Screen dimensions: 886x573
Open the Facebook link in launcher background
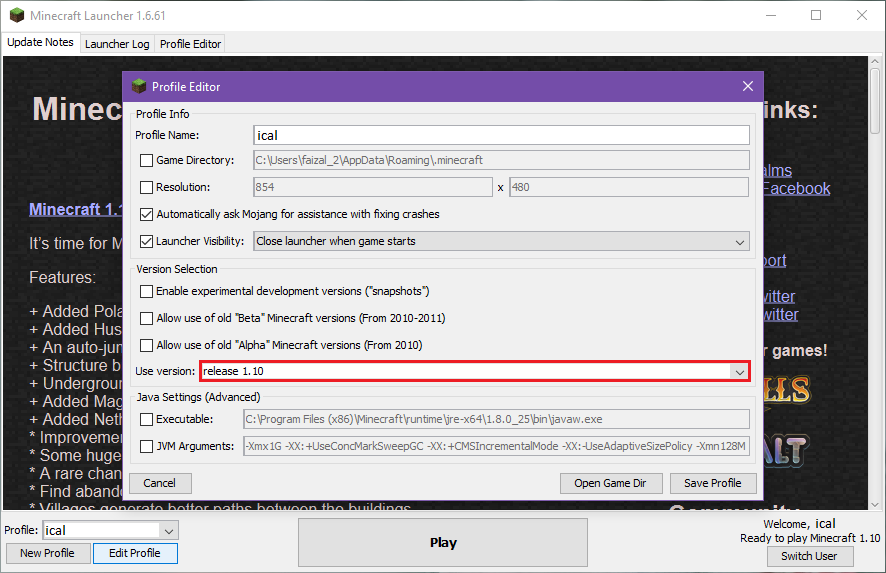(797, 188)
